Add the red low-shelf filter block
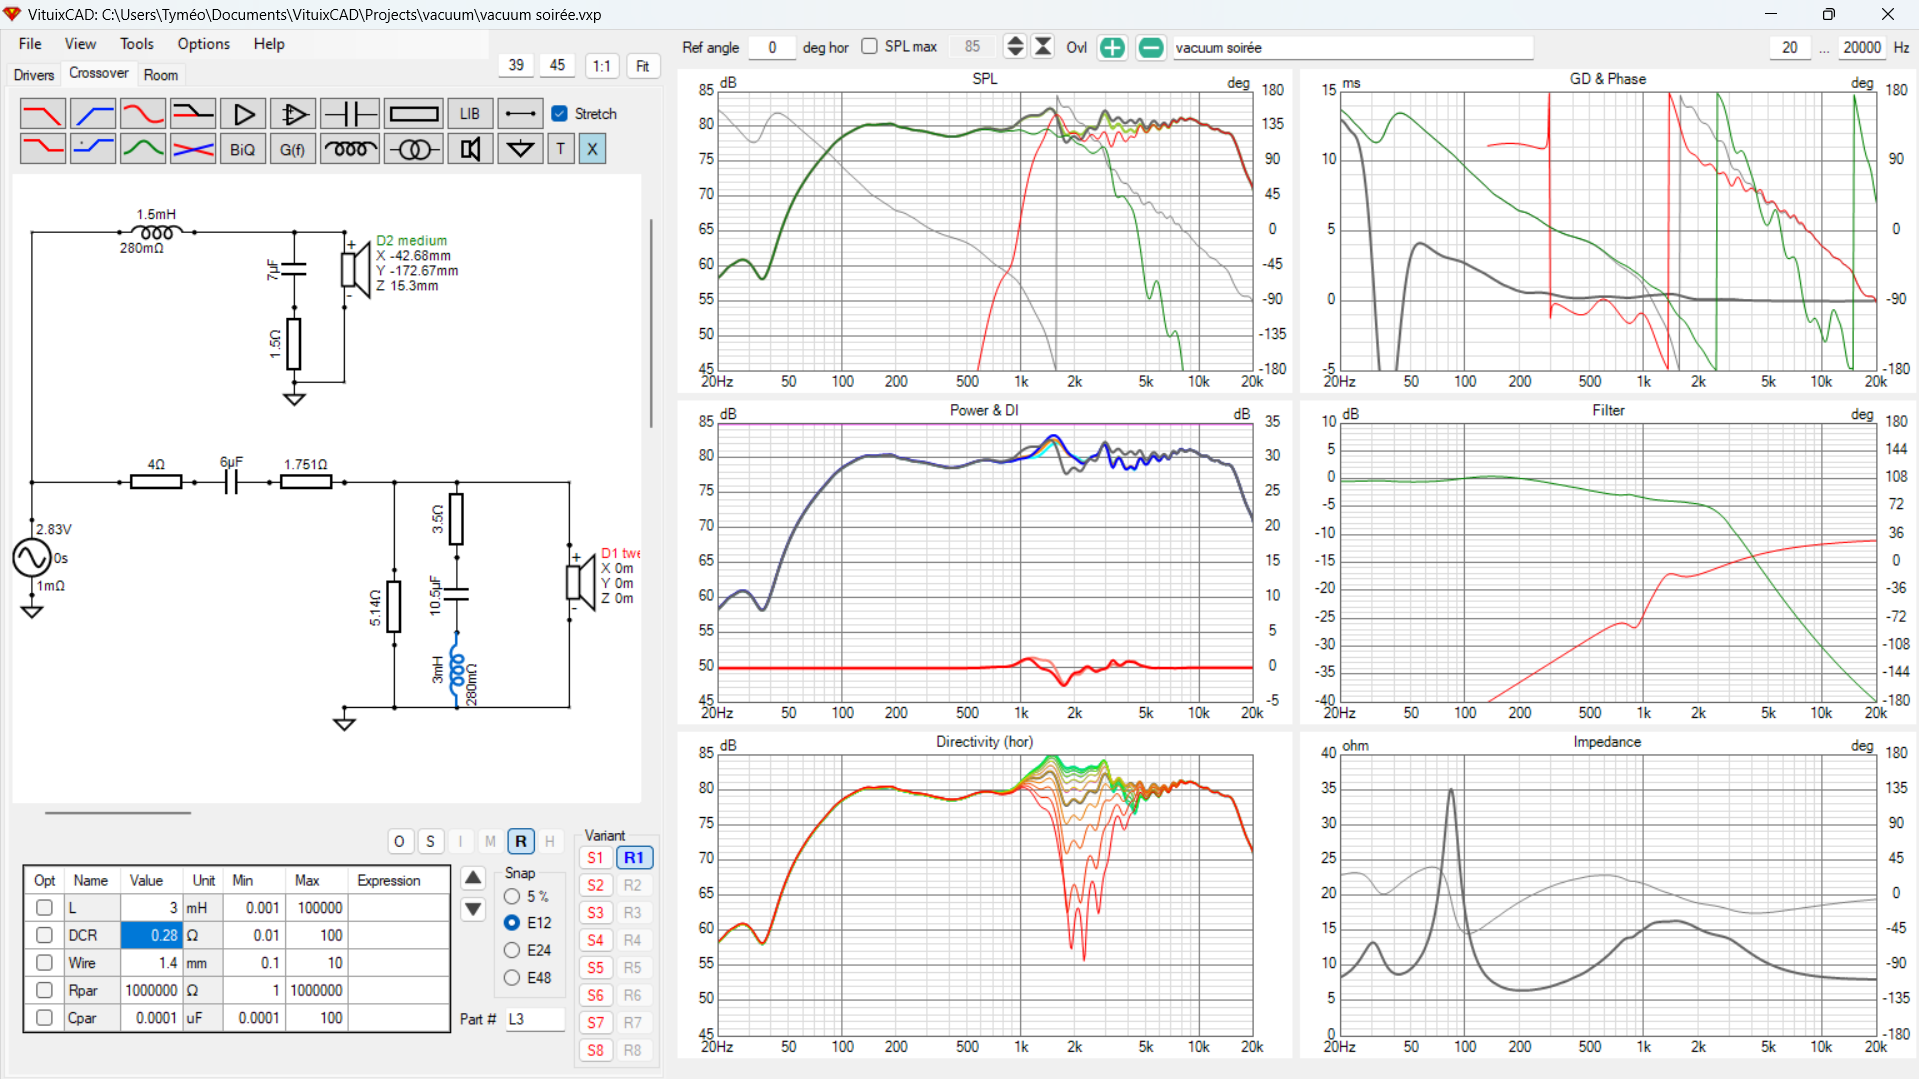Viewport: 1919px width, 1079px height. tap(43, 149)
